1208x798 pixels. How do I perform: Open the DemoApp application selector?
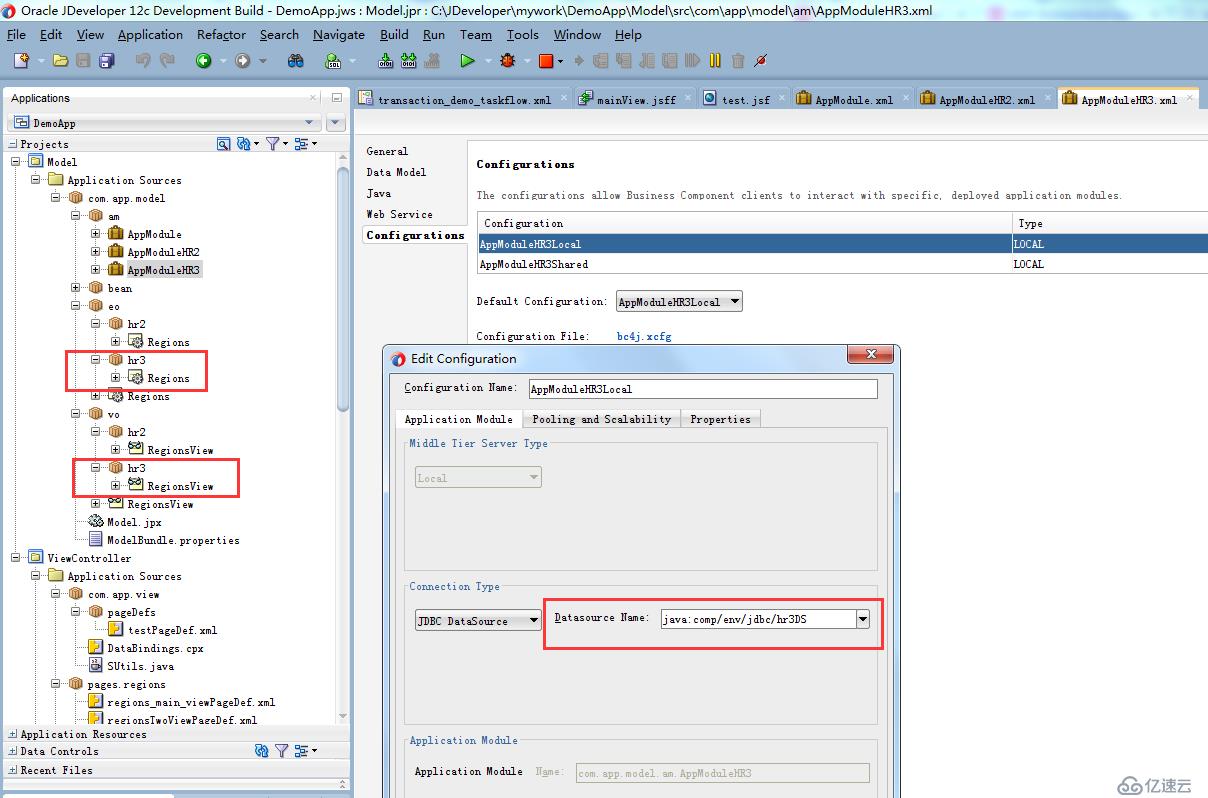click(x=164, y=123)
